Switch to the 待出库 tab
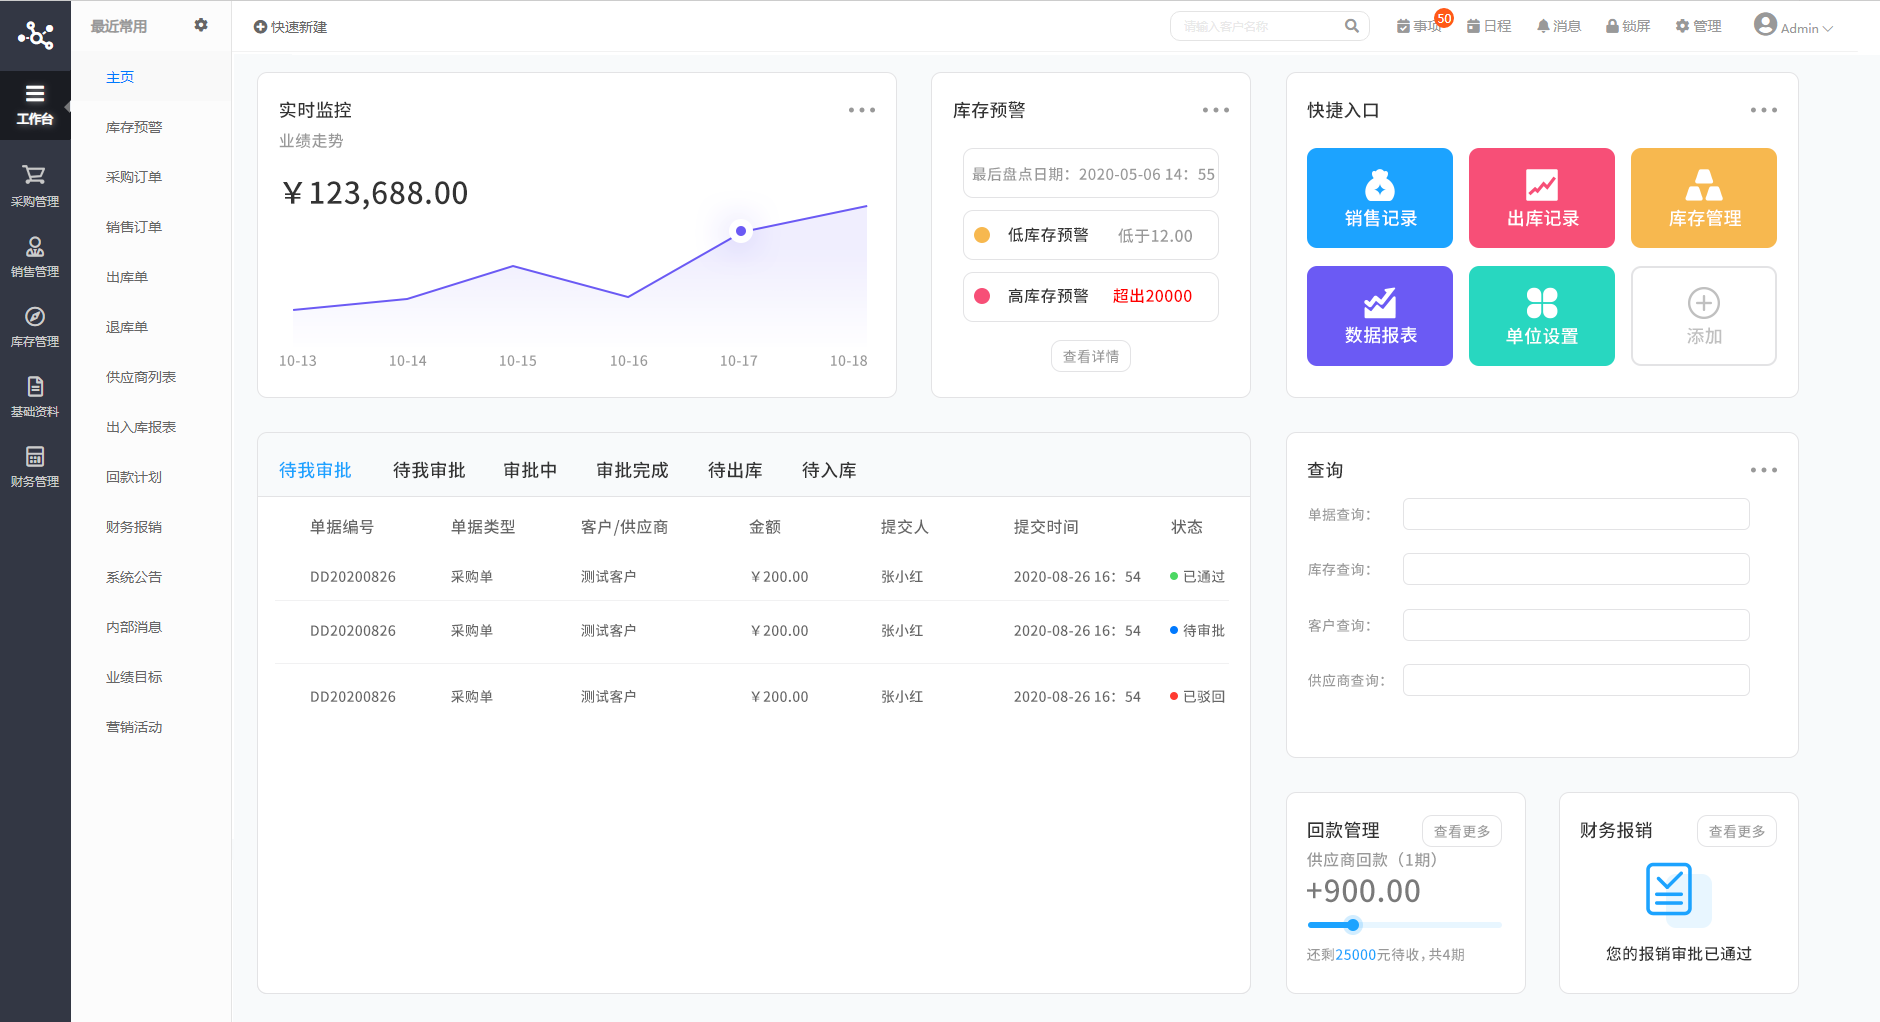 [734, 470]
